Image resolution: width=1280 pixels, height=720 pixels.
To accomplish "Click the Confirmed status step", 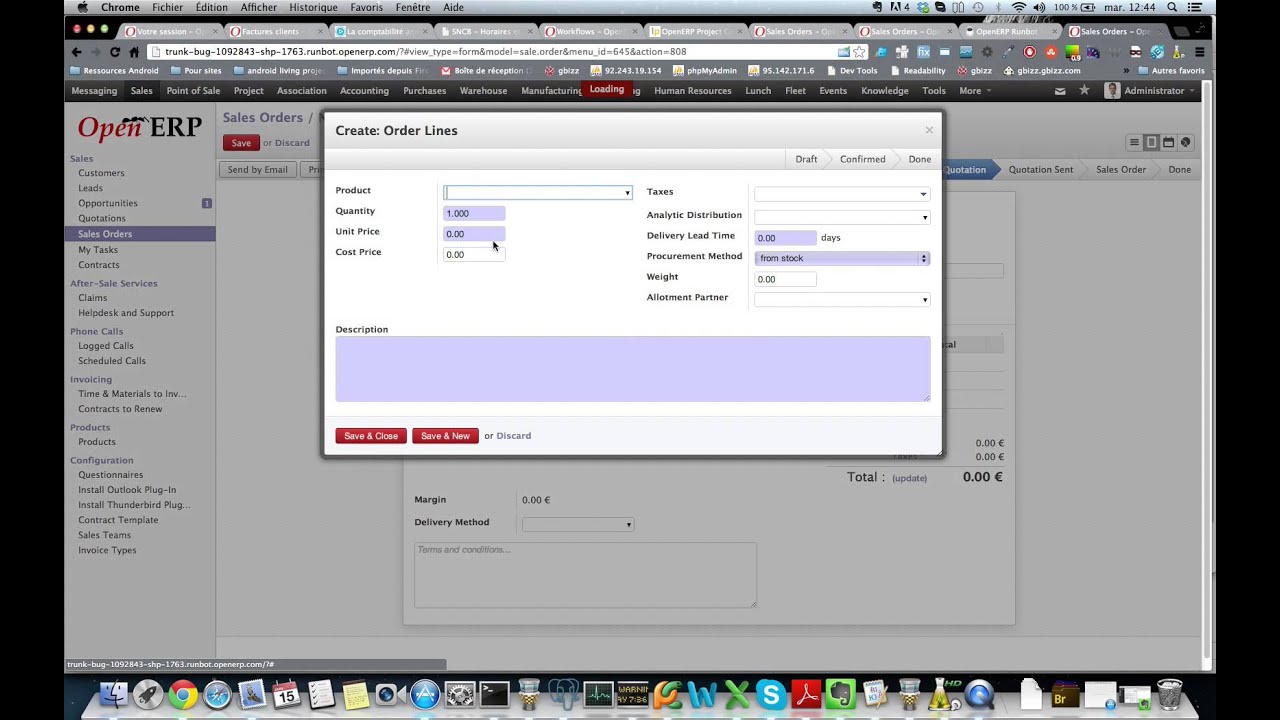I will [x=862, y=159].
